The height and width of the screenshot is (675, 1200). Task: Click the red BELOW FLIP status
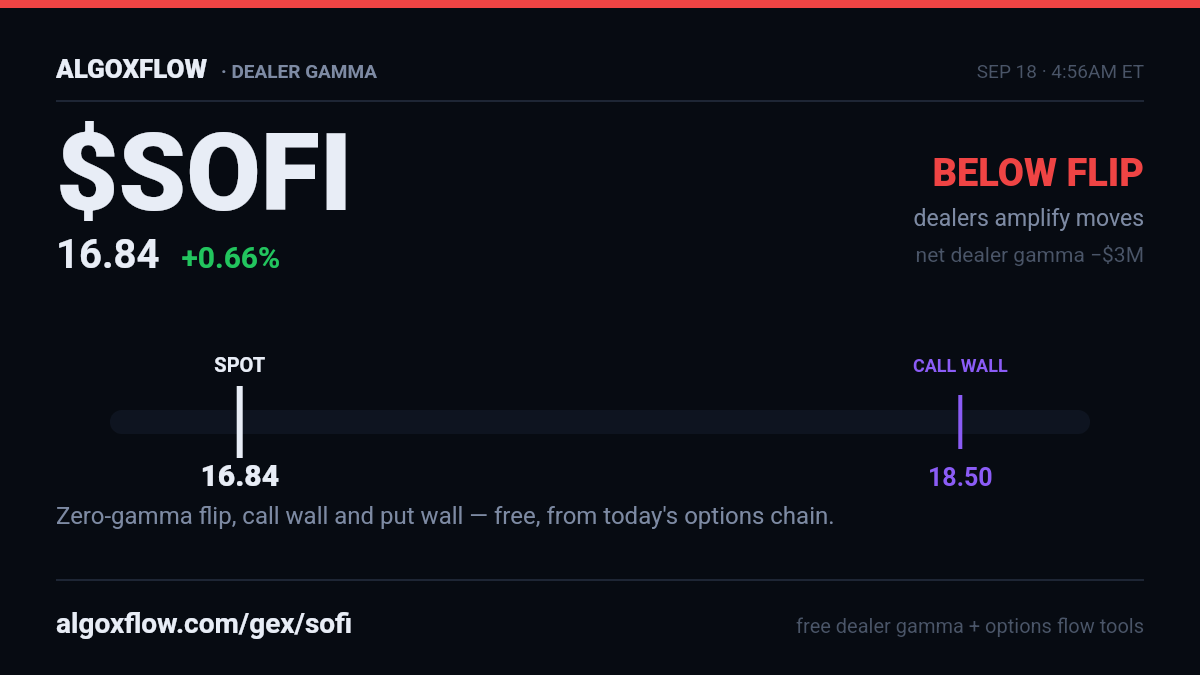click(1038, 173)
